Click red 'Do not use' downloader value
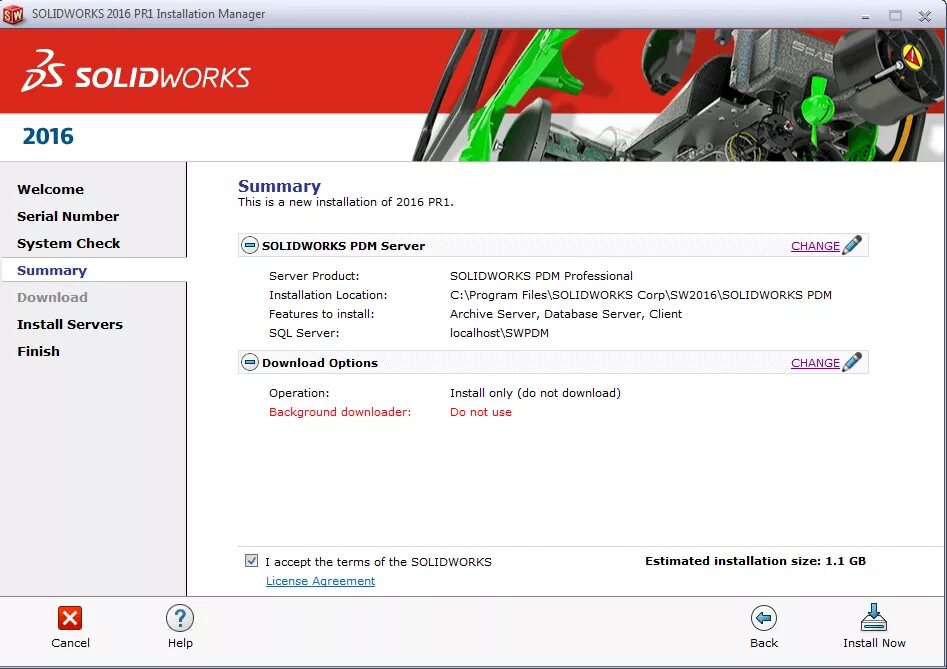This screenshot has width=947, height=669. [481, 412]
